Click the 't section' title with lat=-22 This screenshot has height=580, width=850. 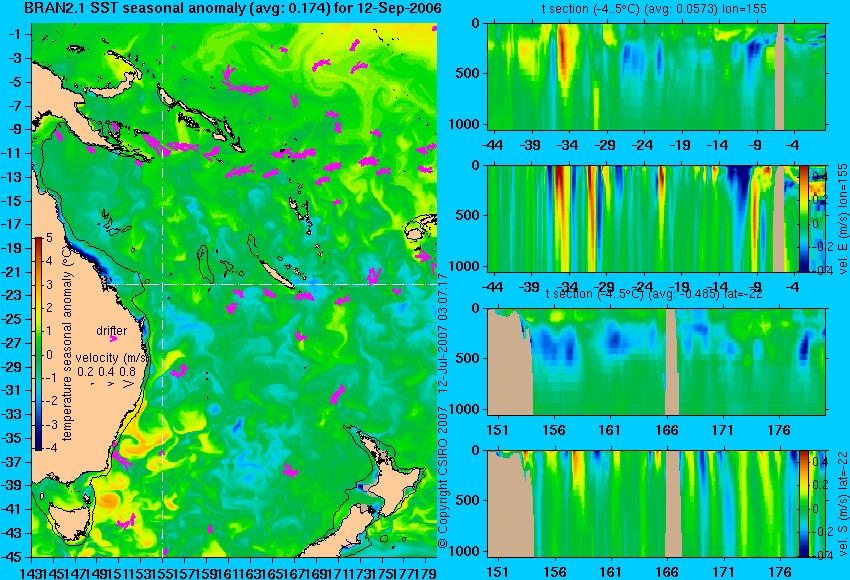click(x=654, y=294)
